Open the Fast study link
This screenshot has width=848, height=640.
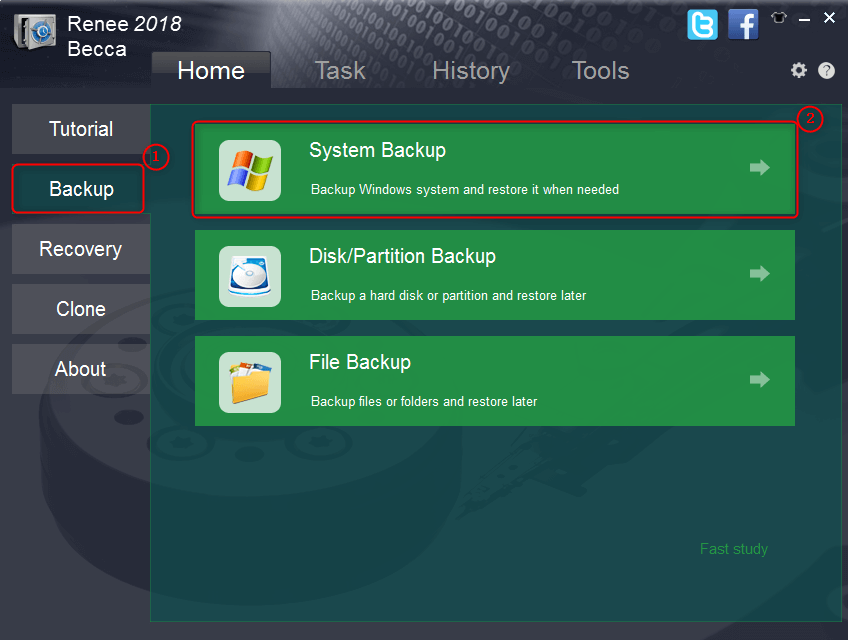[x=733, y=549]
